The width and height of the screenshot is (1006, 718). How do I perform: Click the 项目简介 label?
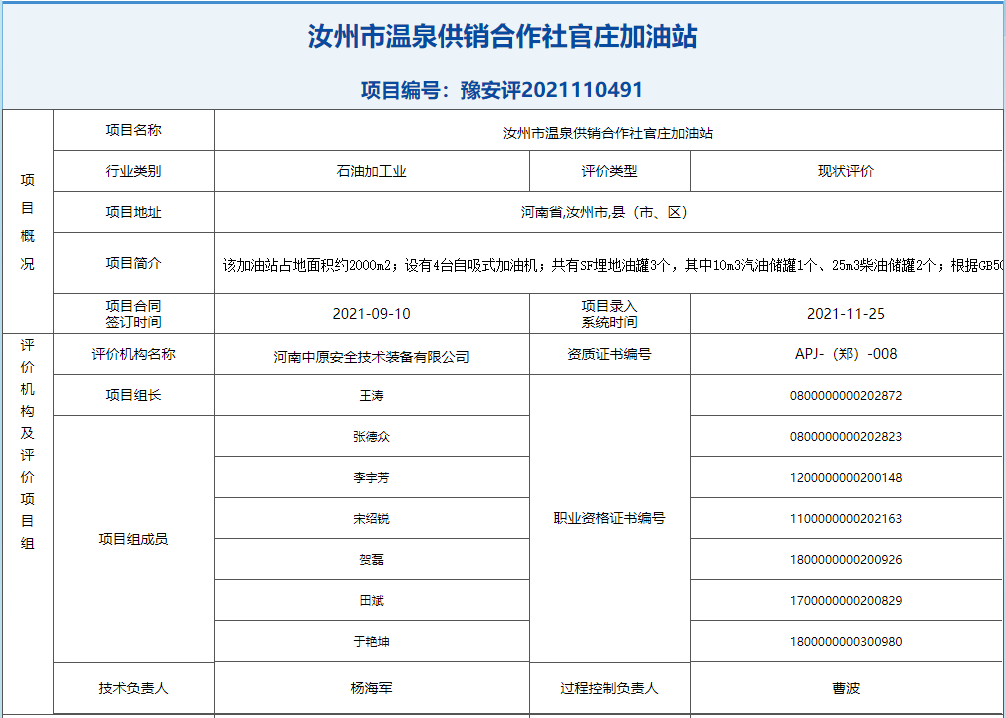pos(133,263)
